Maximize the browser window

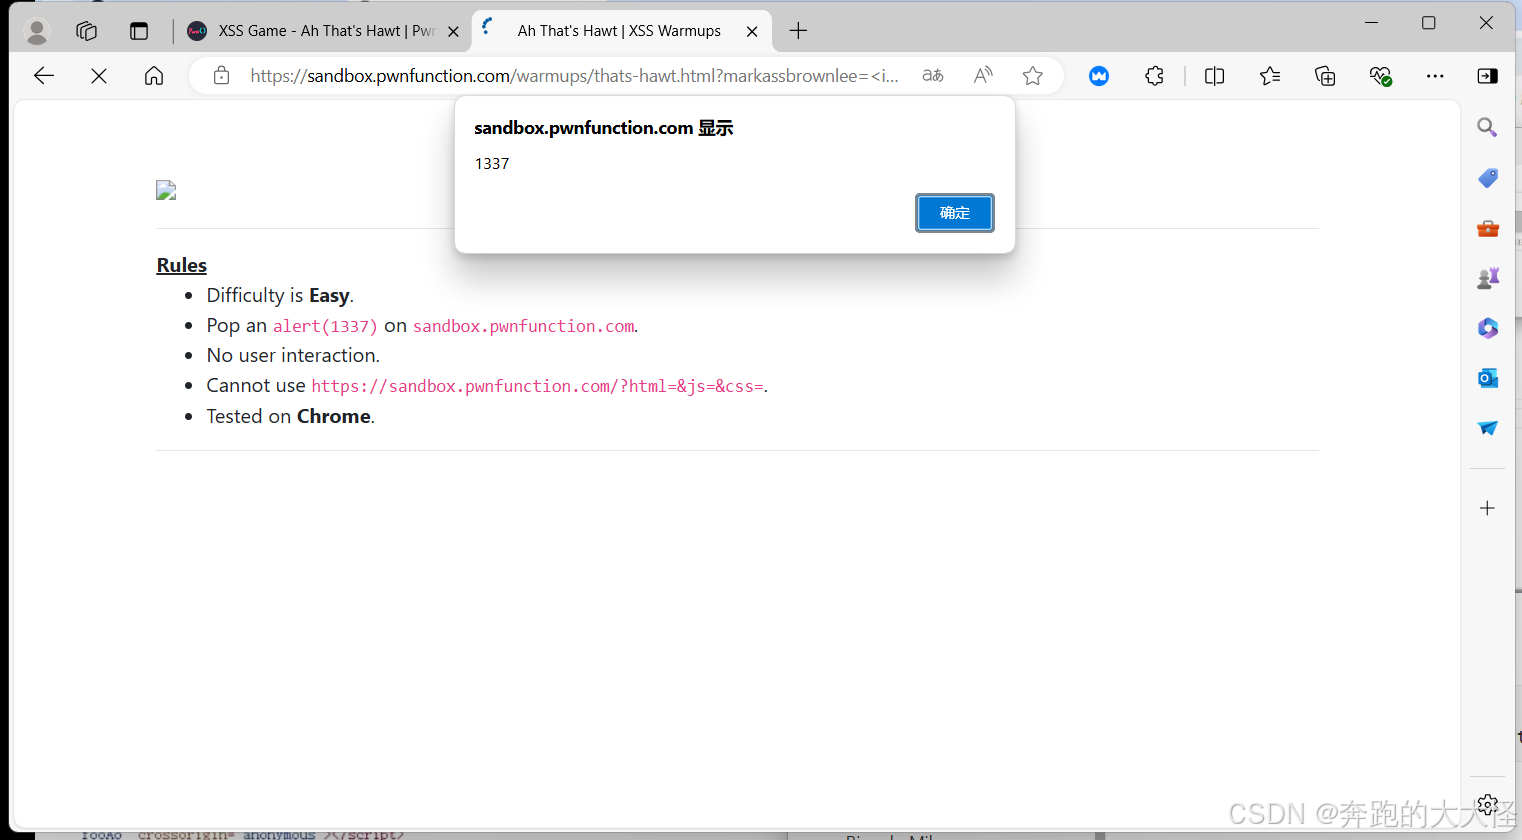coord(1429,23)
